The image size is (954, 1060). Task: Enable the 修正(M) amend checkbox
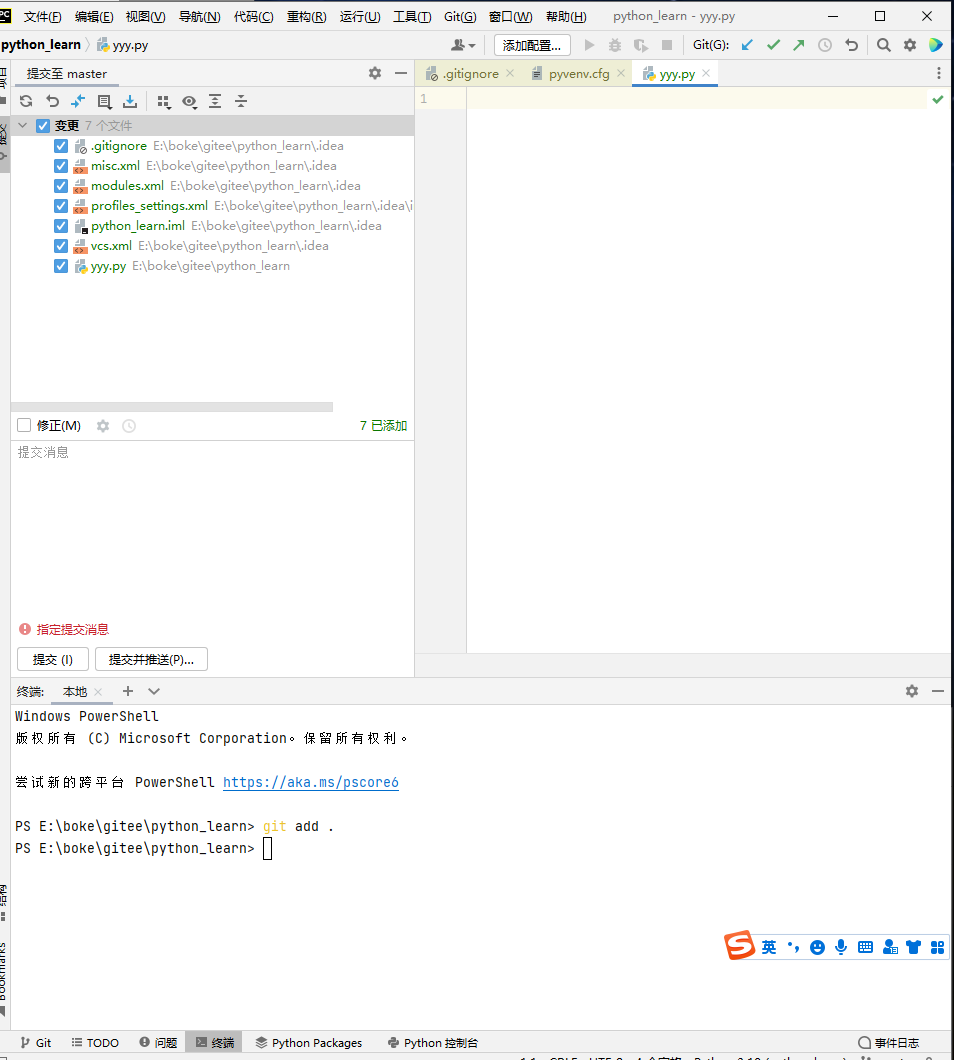24,425
